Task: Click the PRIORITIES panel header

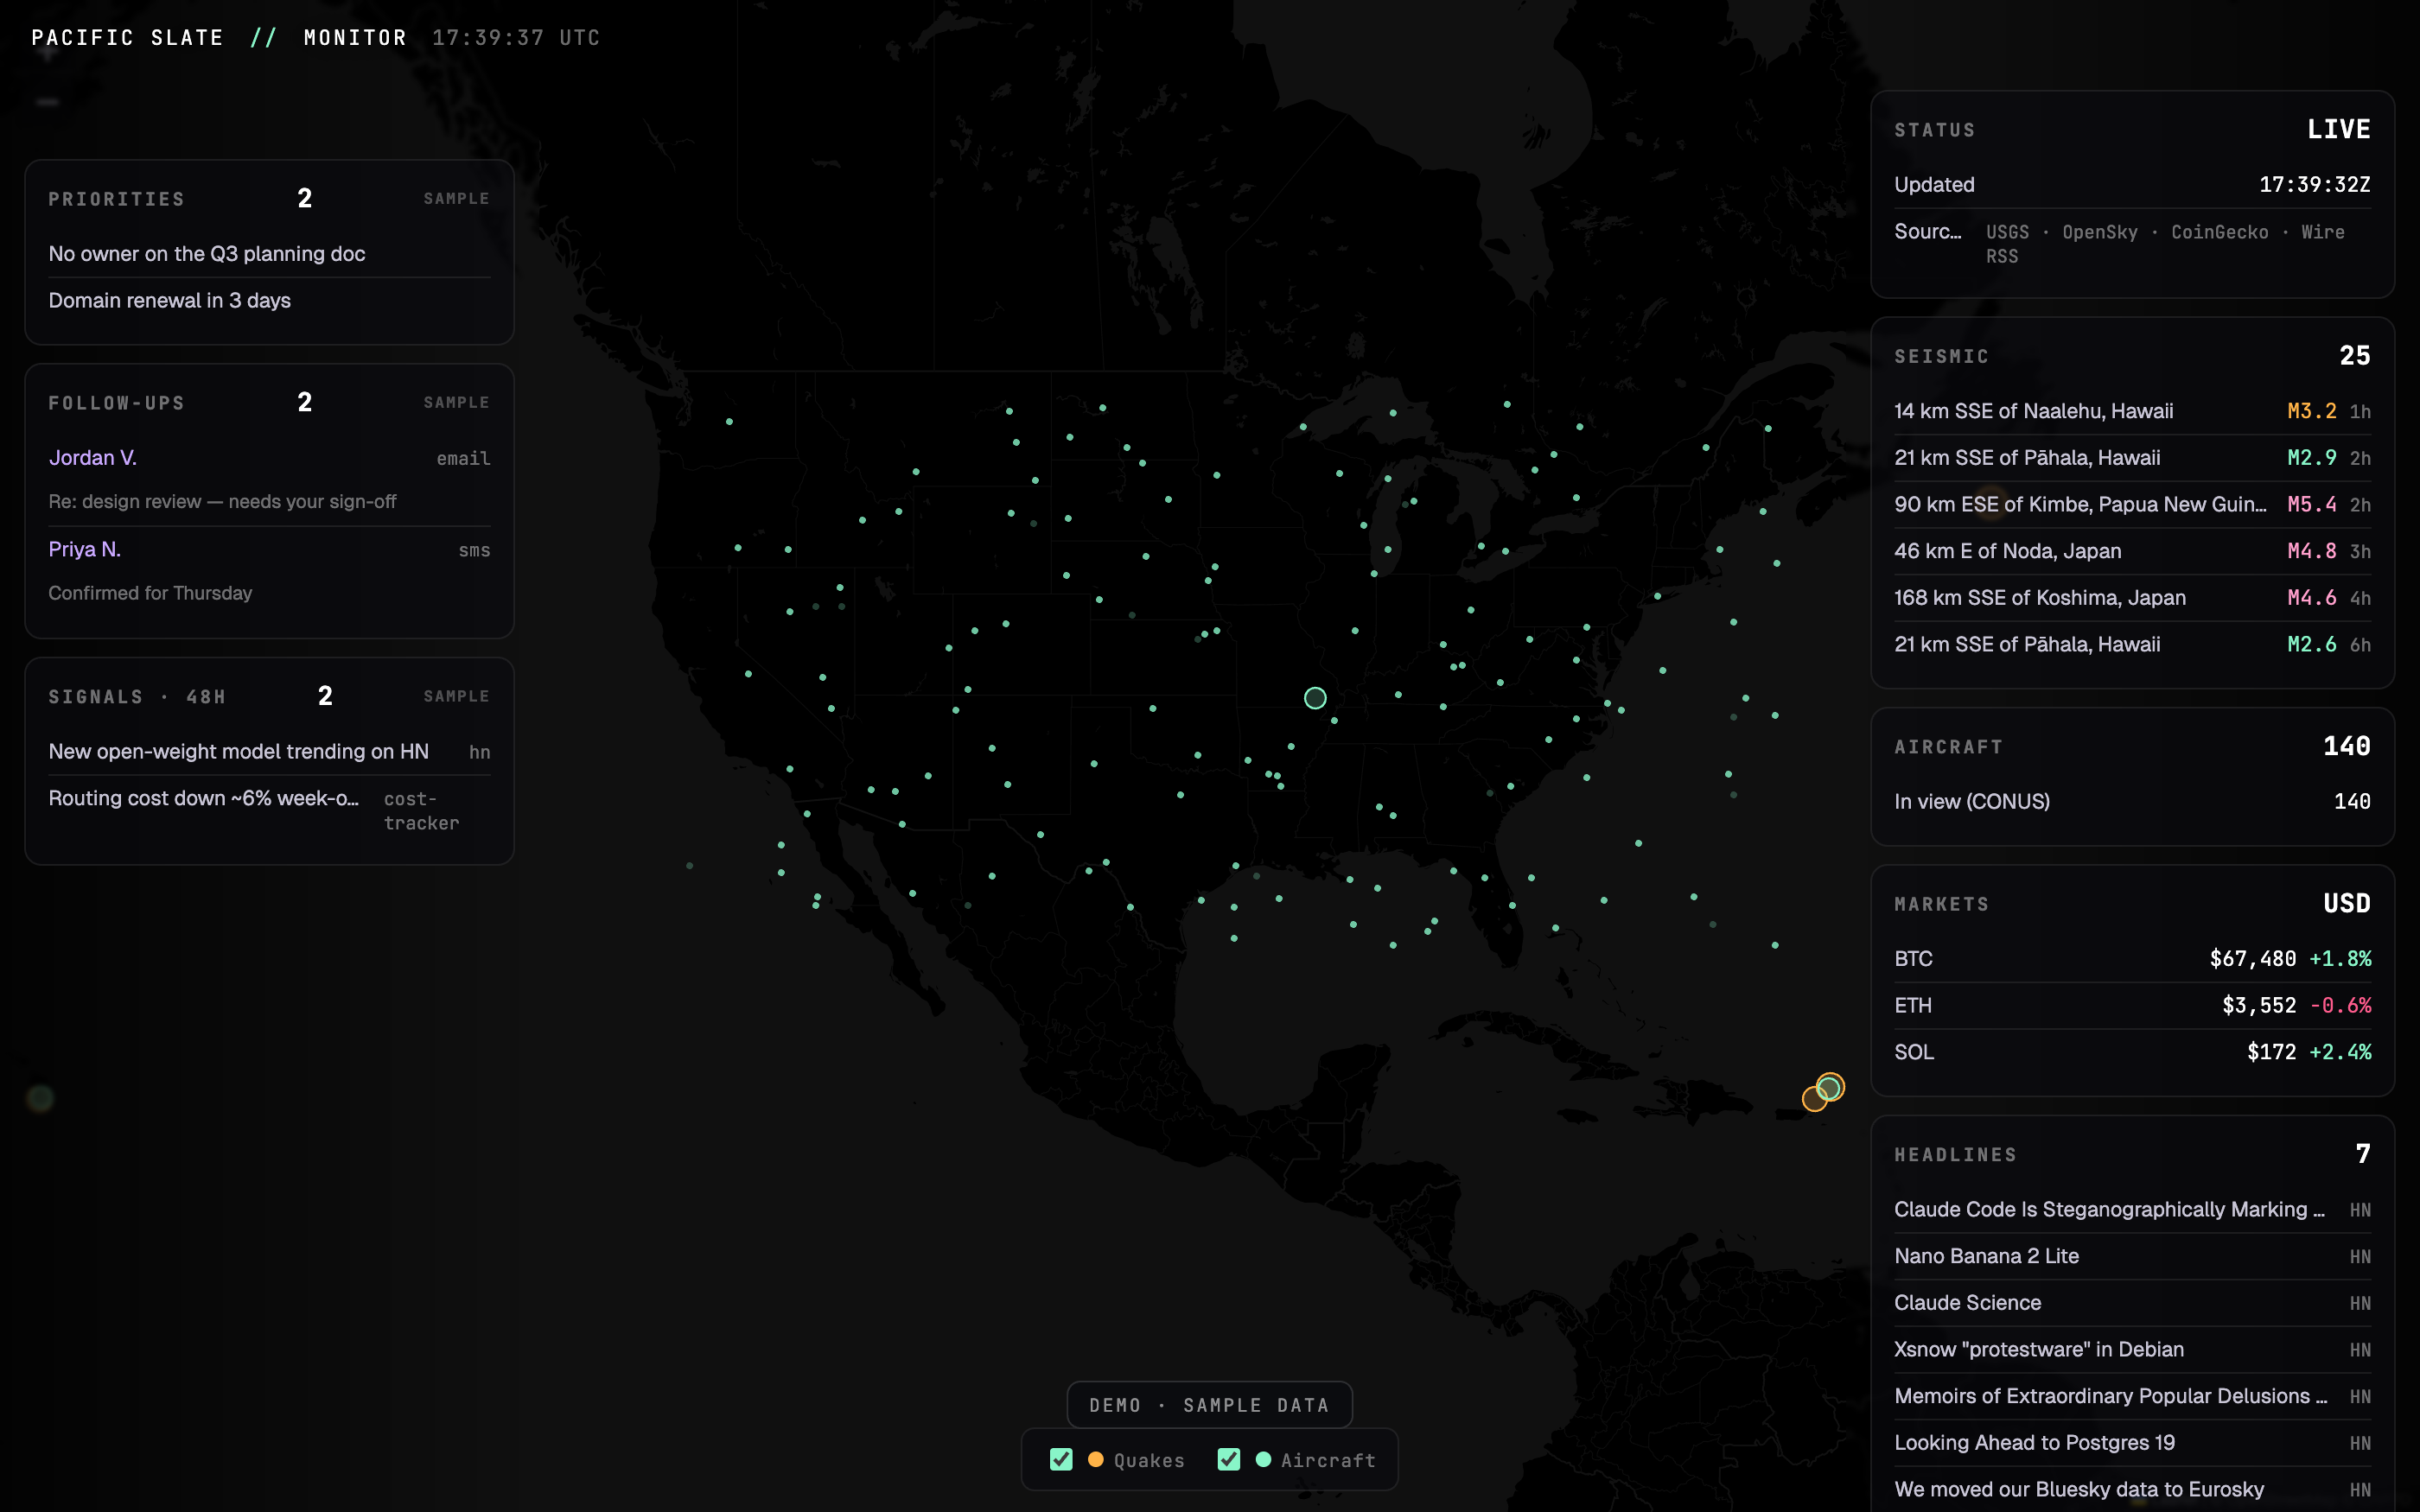Action: (117, 199)
